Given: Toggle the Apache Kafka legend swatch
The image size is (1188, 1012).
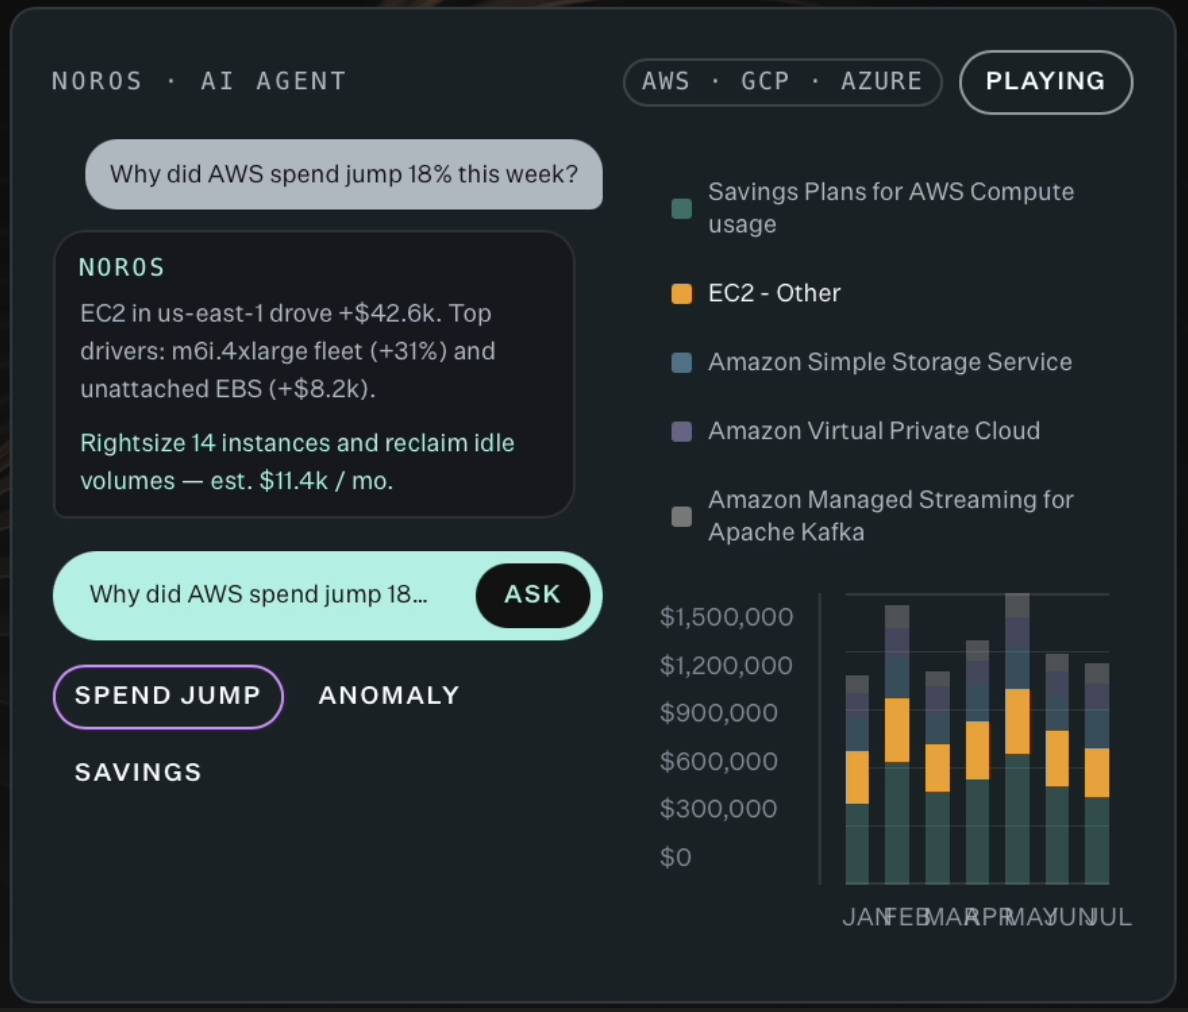Looking at the screenshot, I should 682,517.
